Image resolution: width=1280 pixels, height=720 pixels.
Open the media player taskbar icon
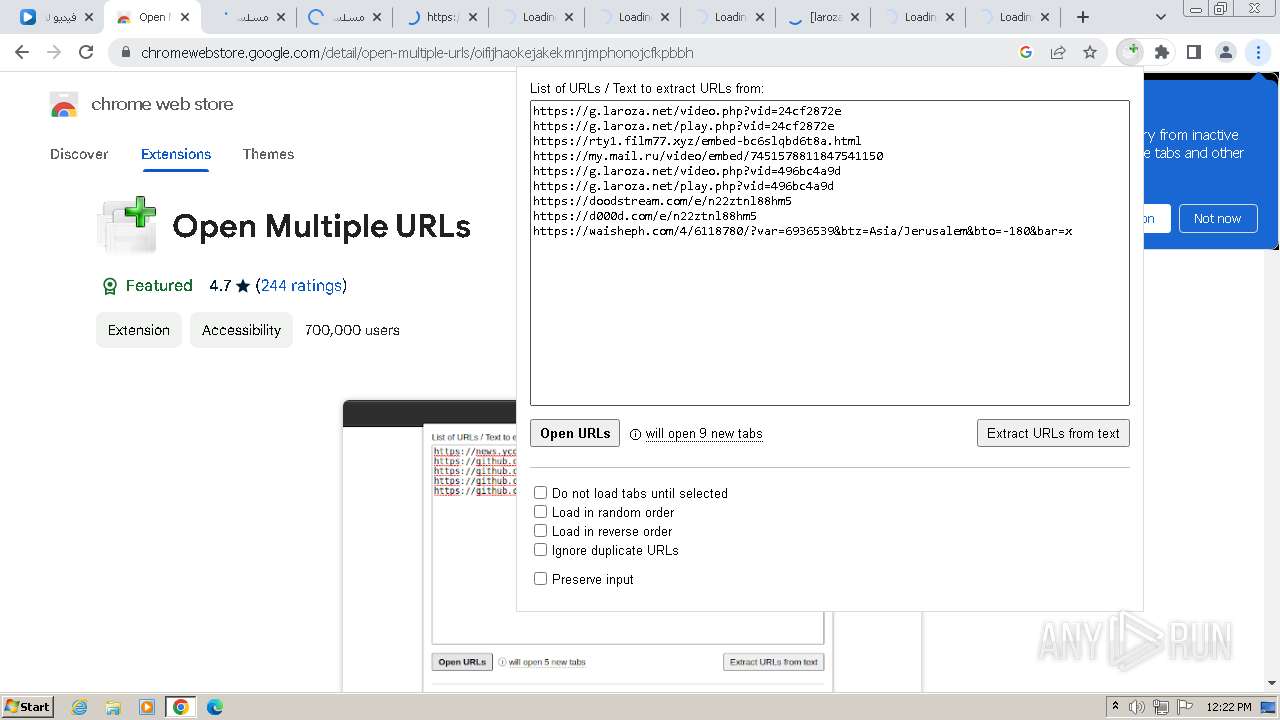click(x=147, y=707)
